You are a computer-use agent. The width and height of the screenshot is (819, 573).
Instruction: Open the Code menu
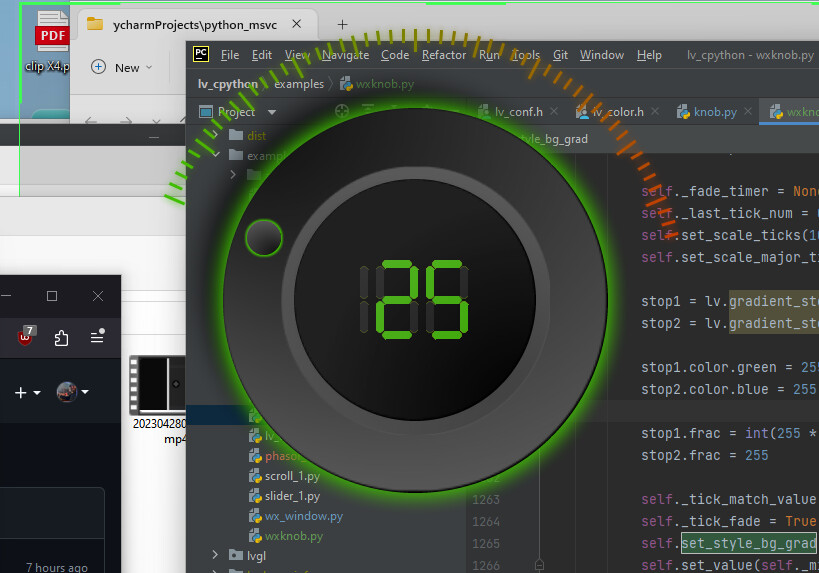tap(395, 55)
